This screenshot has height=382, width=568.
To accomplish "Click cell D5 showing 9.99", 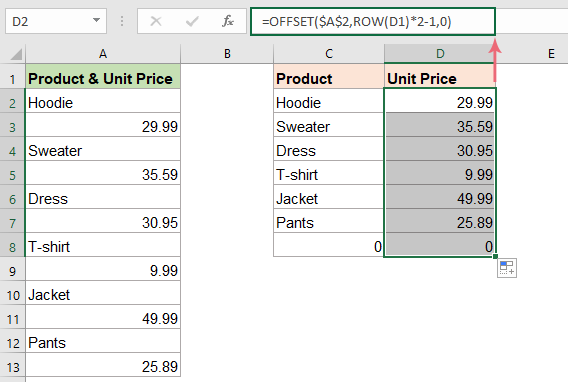I will [x=440, y=173].
